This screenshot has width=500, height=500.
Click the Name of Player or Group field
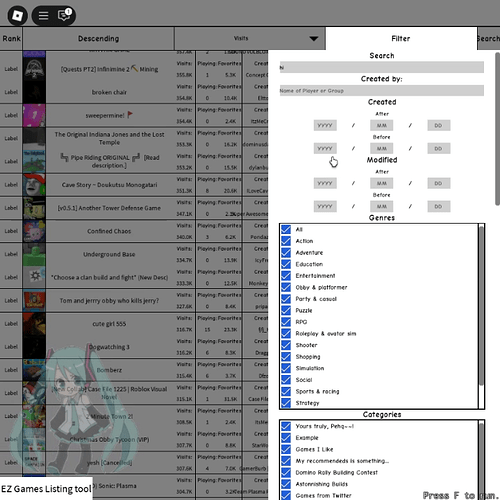(x=382, y=91)
